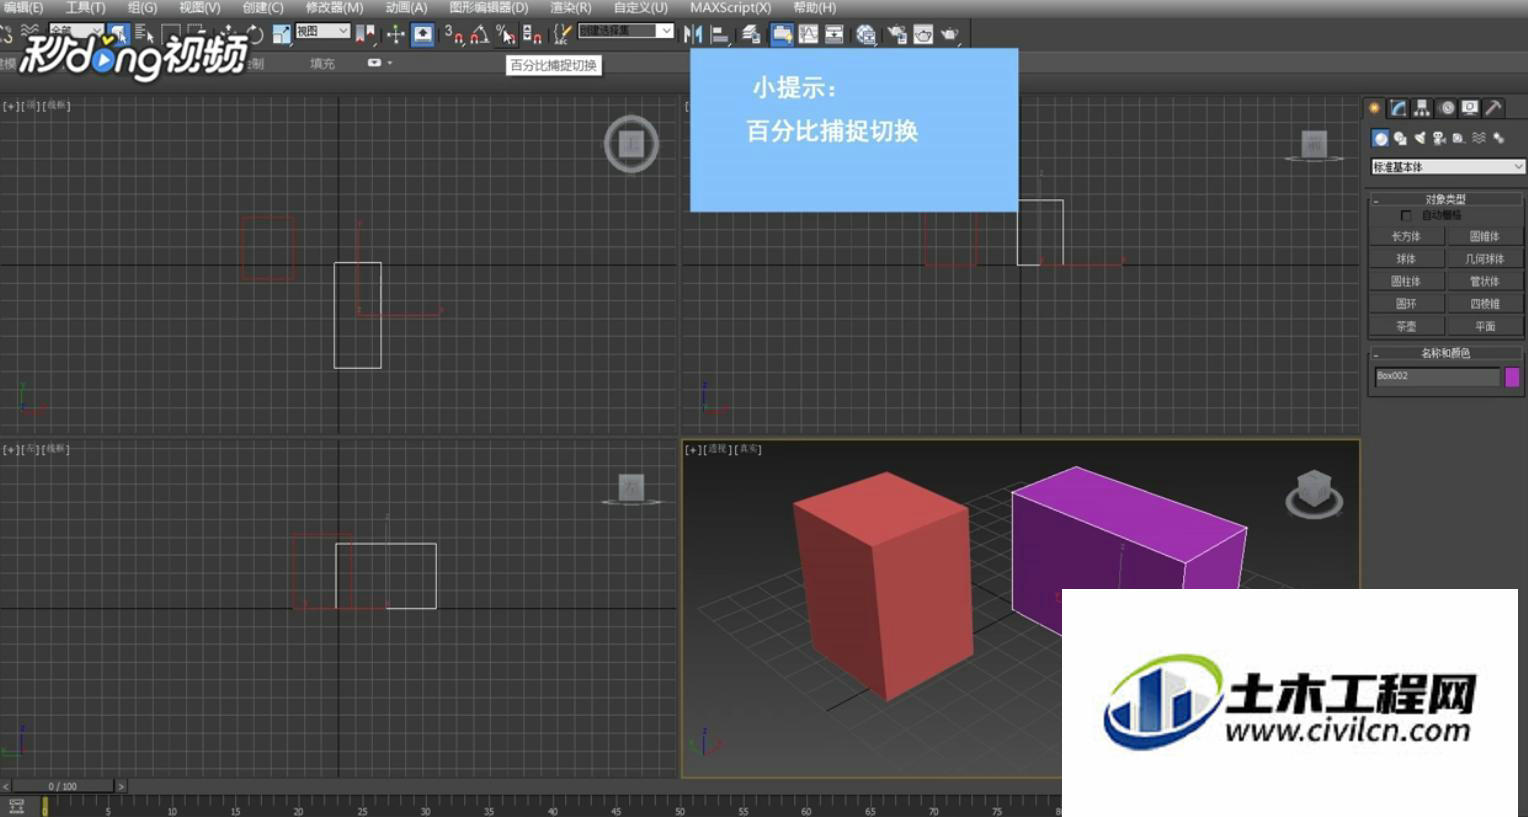Select the Shapes category icon
This screenshot has width=1528, height=817.
point(1400,138)
